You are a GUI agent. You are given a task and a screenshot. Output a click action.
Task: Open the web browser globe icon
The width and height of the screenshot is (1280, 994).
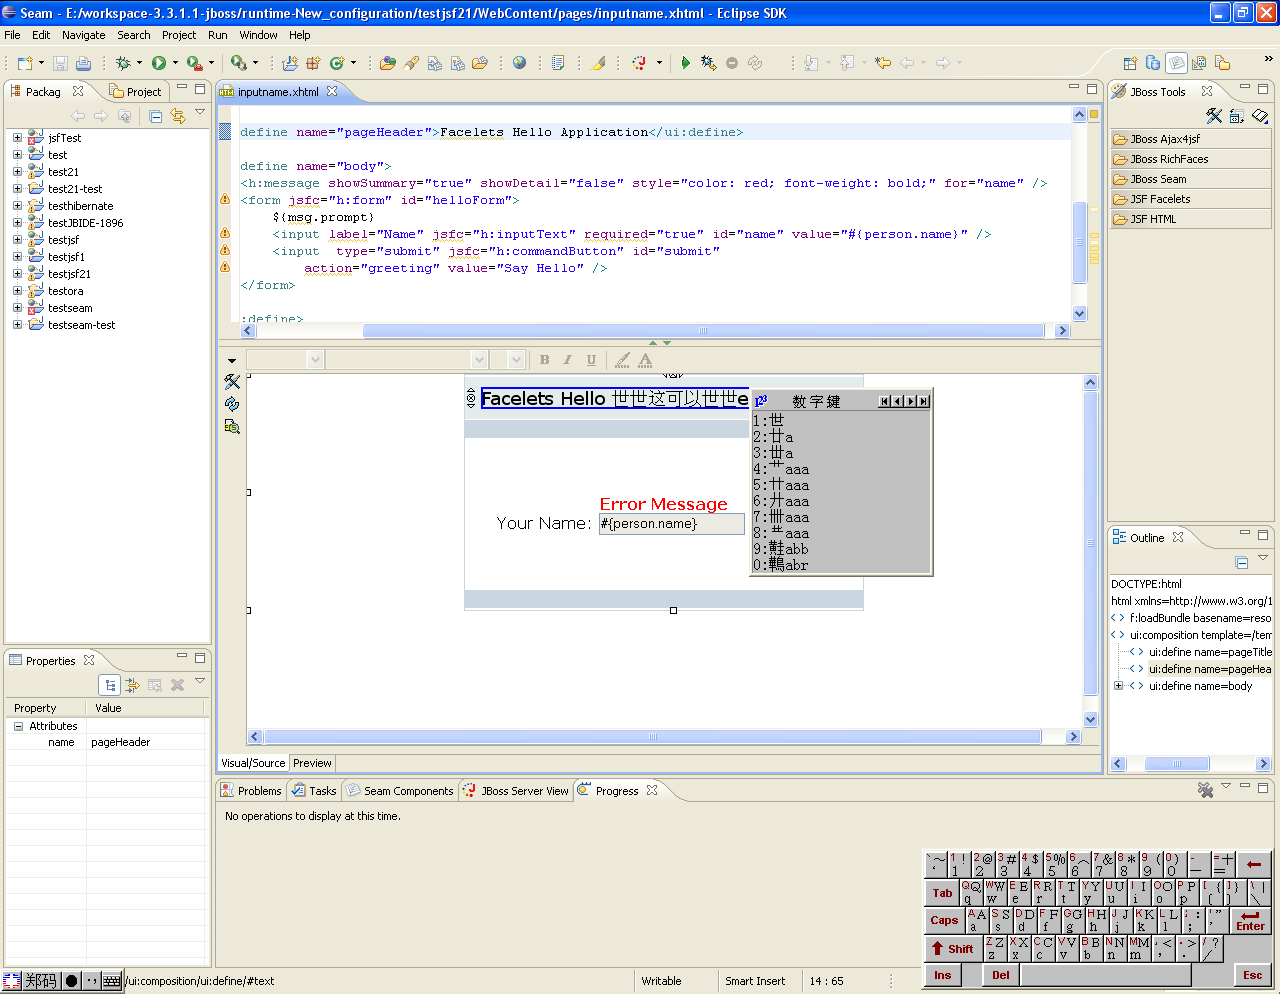coord(519,63)
